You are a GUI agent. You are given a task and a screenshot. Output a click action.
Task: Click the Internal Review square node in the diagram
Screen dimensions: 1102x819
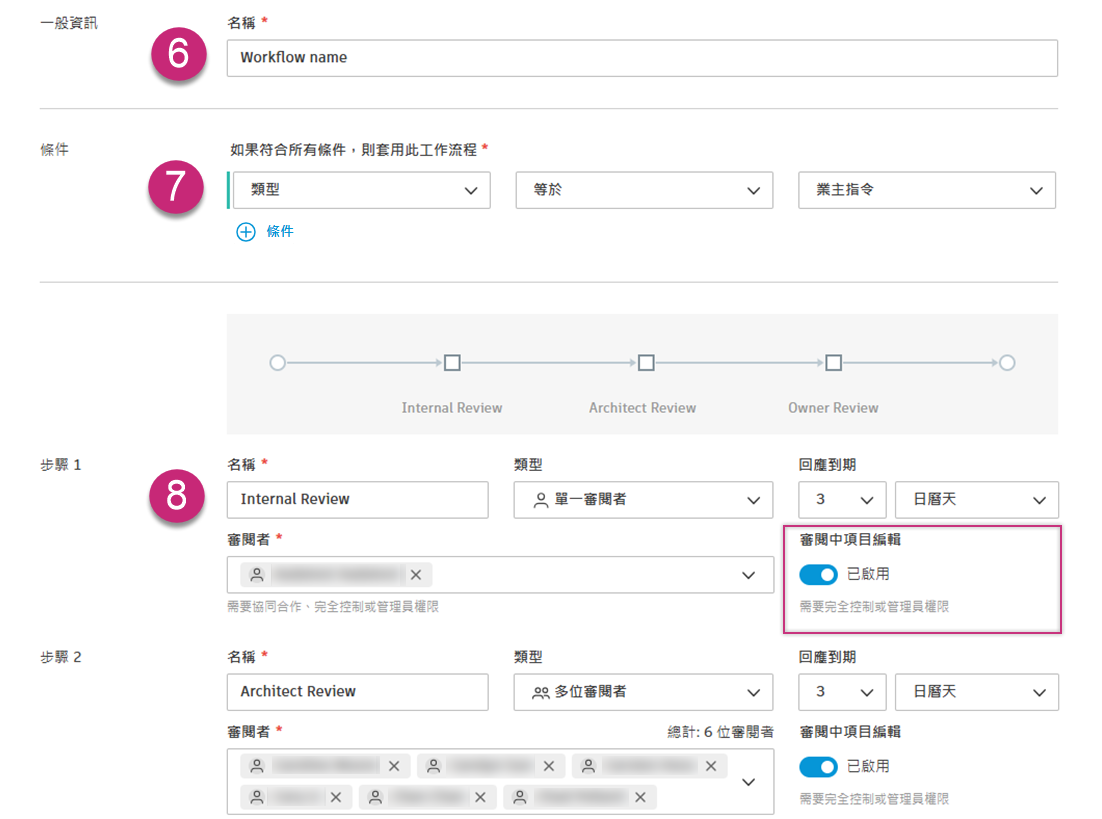[452, 363]
